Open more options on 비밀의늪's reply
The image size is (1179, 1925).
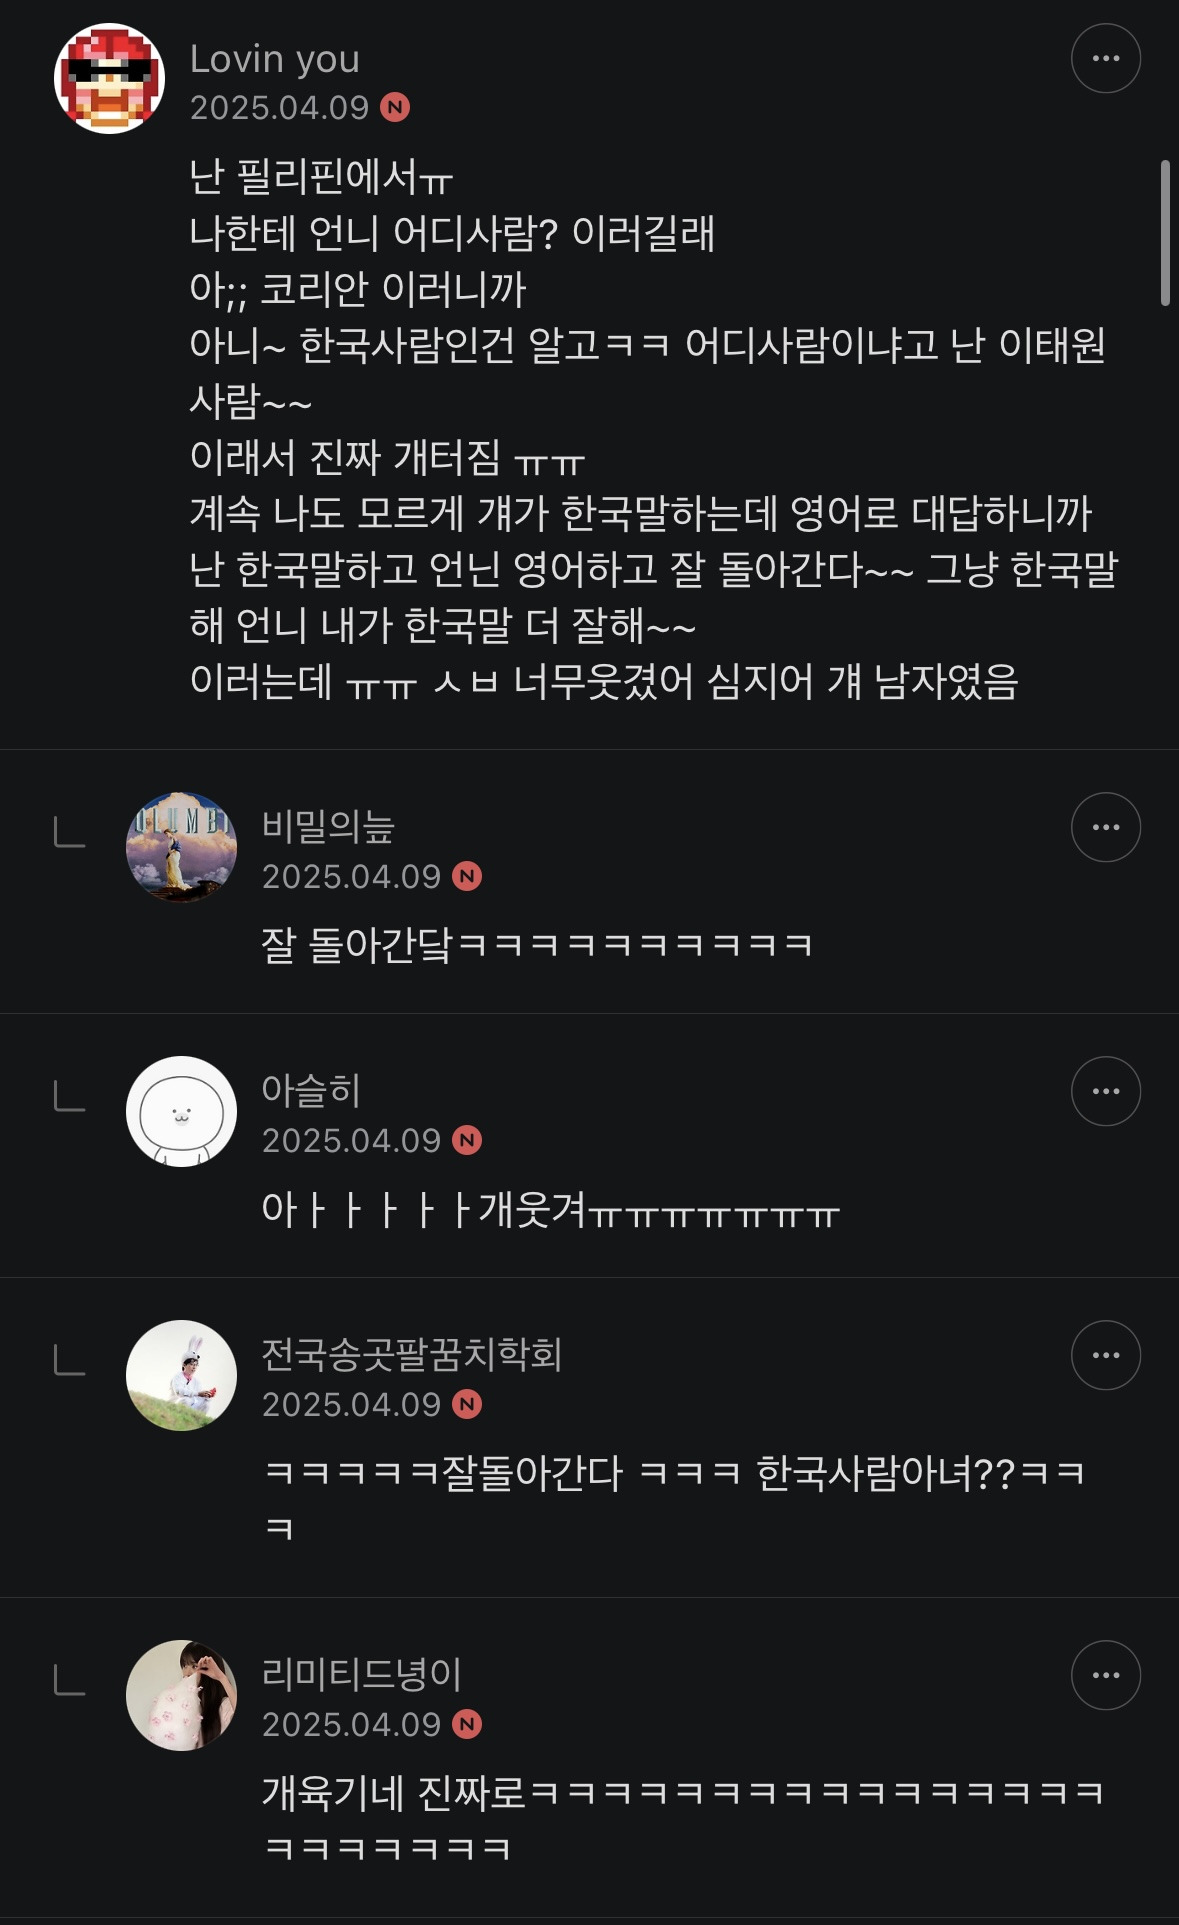tap(1105, 827)
